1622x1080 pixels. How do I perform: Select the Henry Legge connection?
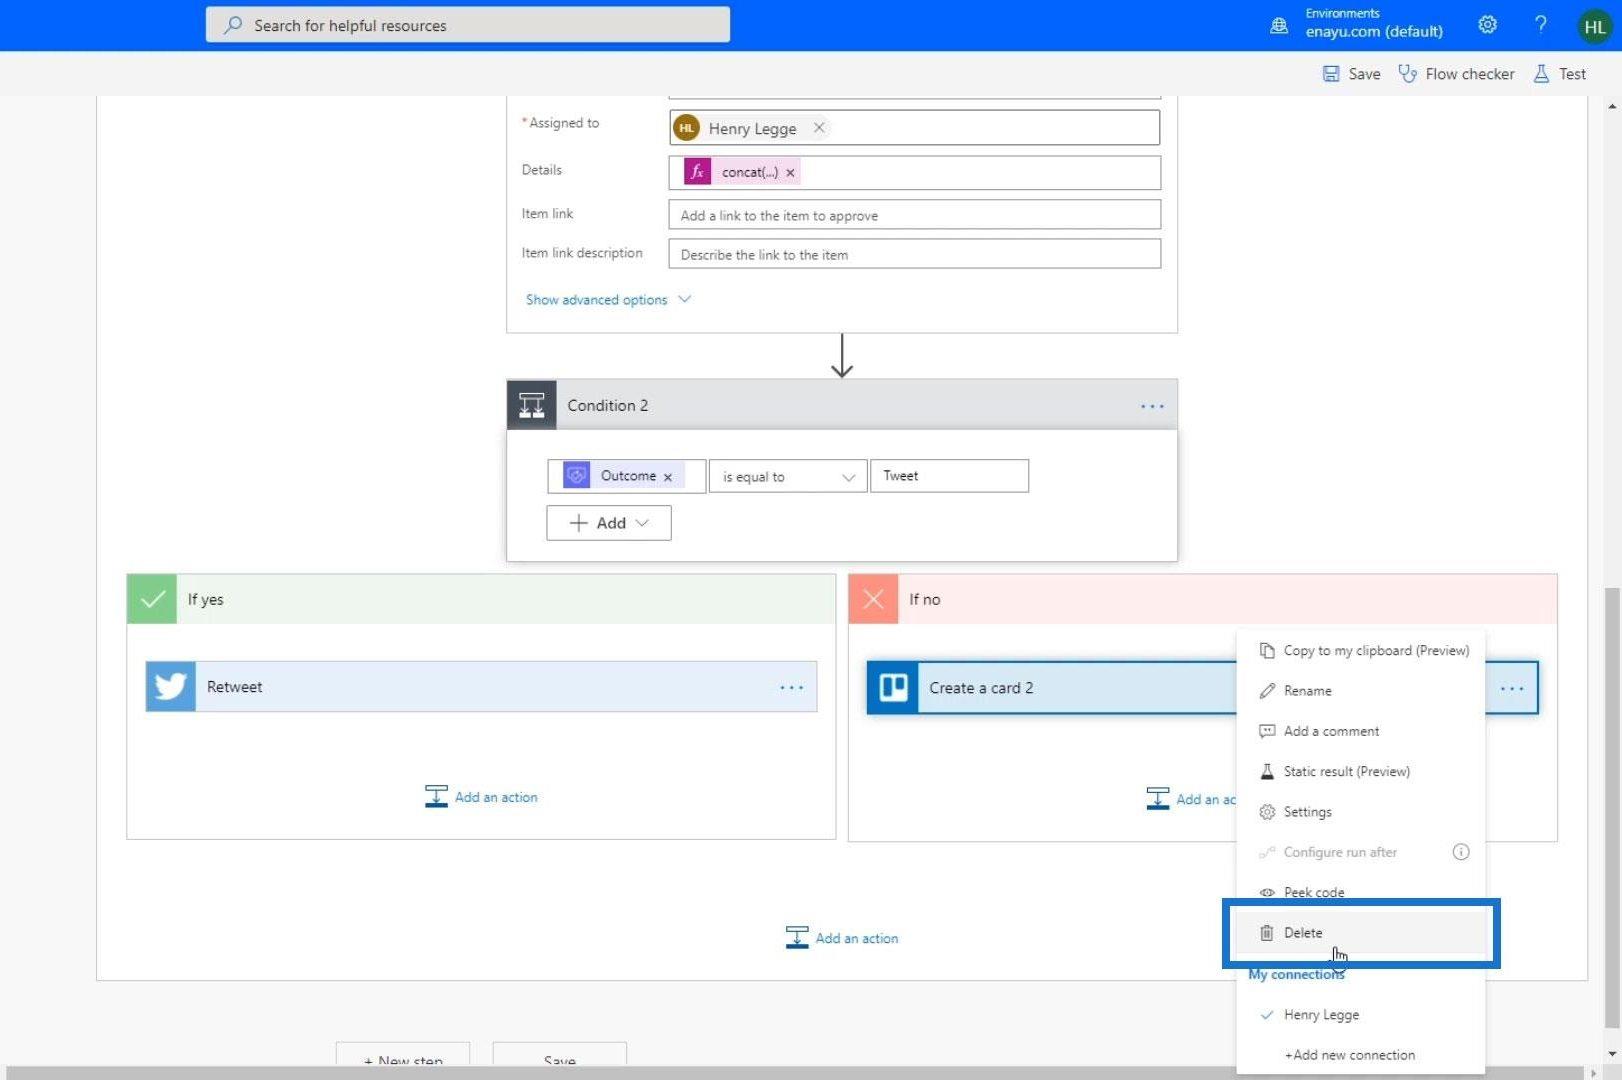click(1361, 1015)
